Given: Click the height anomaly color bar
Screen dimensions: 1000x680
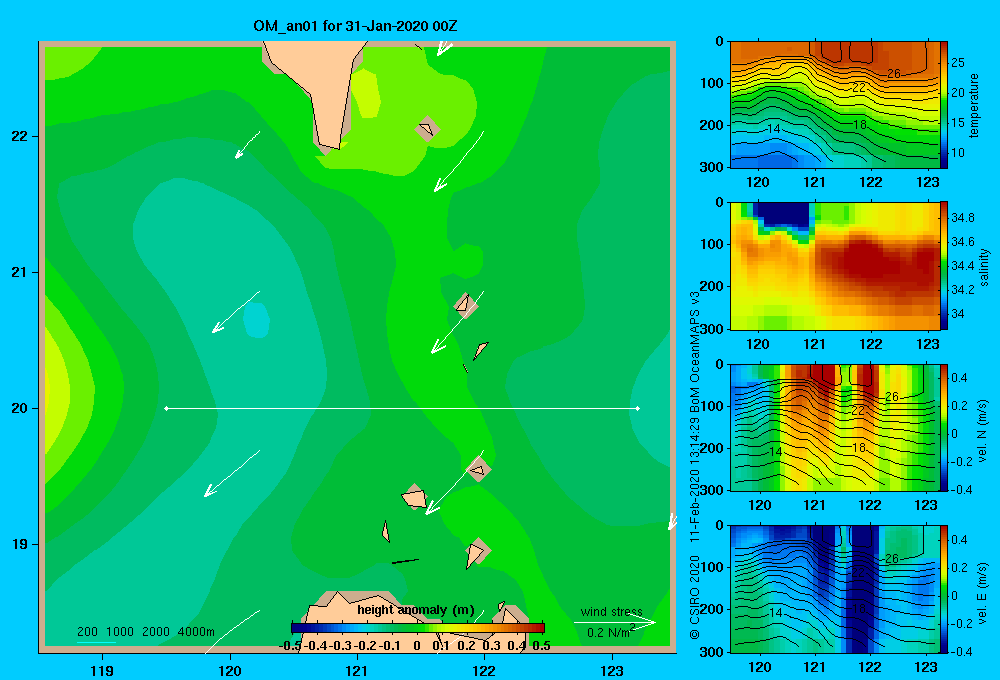Looking at the screenshot, I should click(418, 628).
